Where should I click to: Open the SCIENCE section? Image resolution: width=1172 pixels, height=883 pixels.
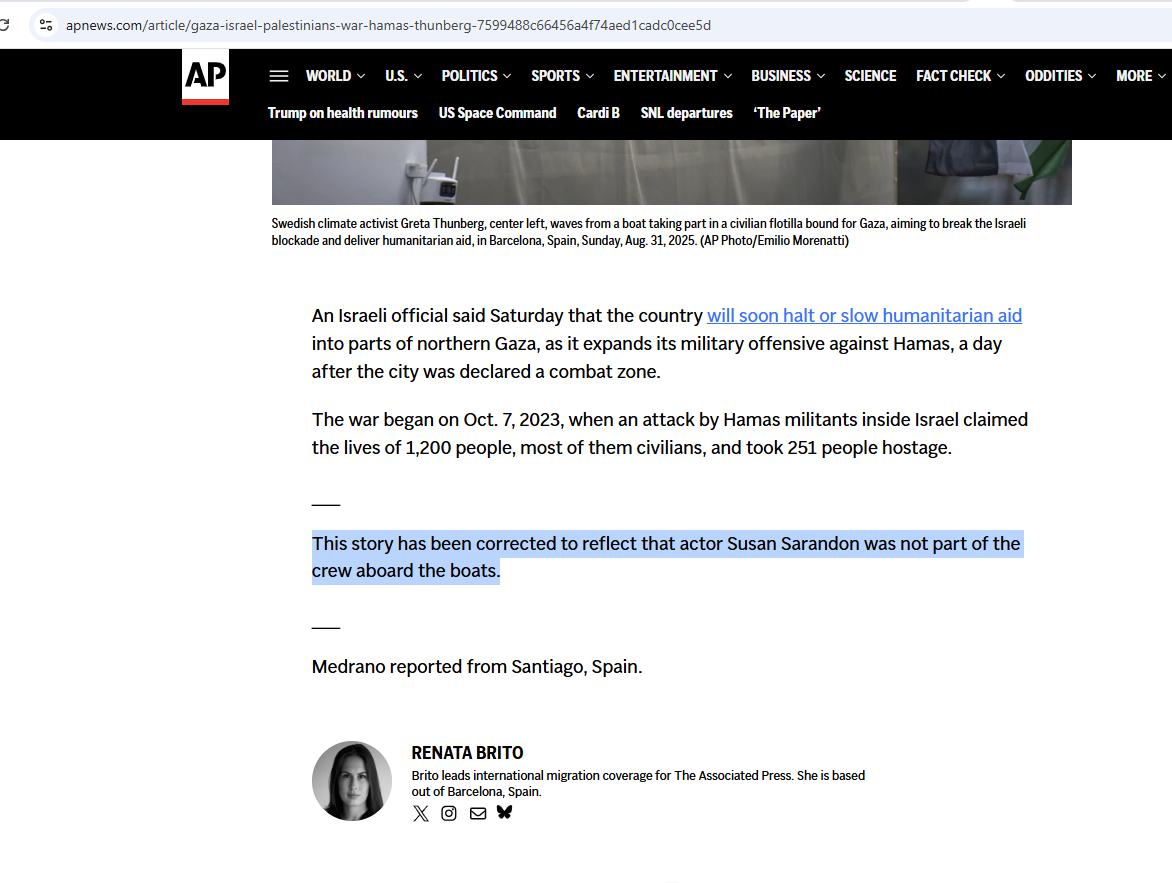pos(870,76)
